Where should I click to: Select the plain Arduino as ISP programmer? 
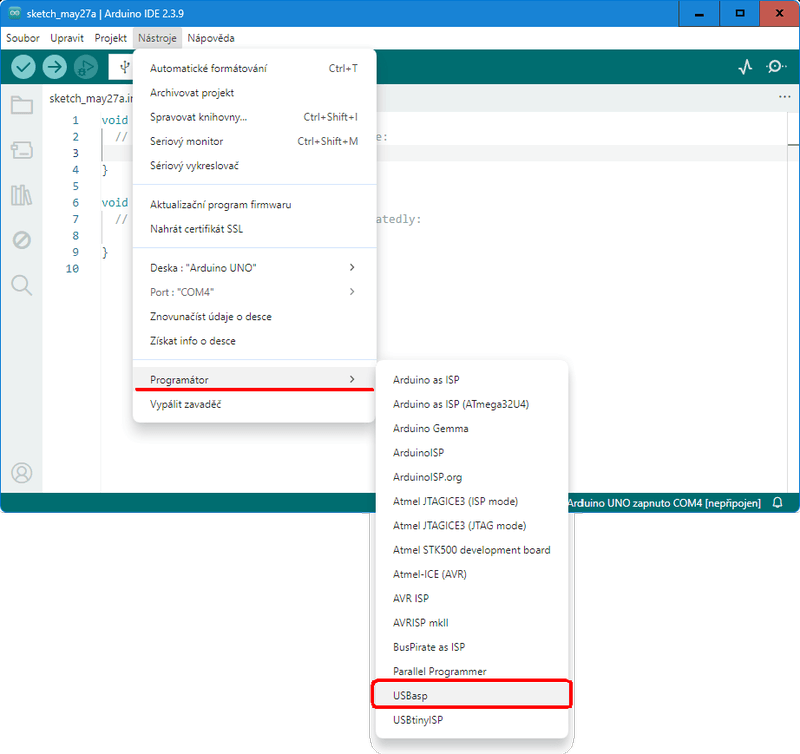(x=471, y=380)
